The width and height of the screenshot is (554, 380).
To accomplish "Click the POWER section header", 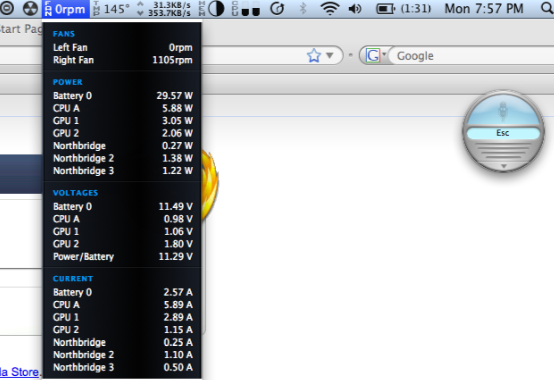I will click(67, 82).
